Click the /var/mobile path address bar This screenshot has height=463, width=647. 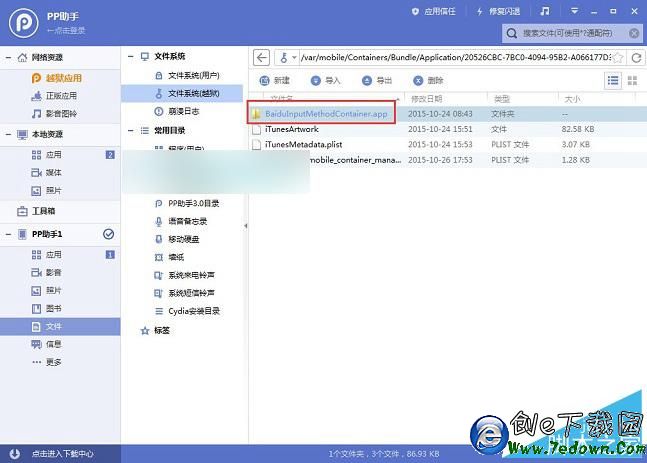tap(456, 57)
